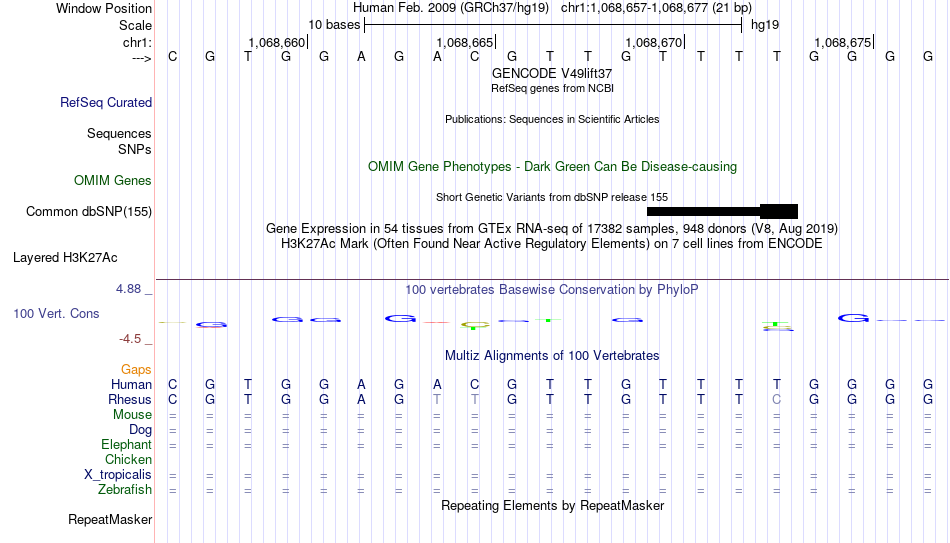Click the hg19 assembly label by scale
This screenshot has width=950, height=543.
tap(765, 25)
